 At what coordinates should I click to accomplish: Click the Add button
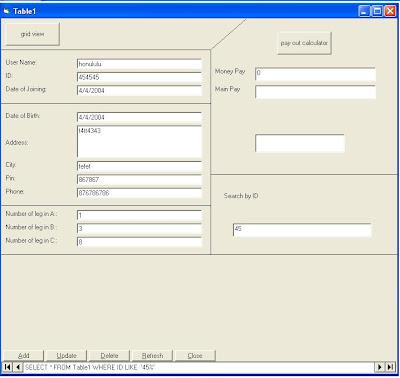23,356
